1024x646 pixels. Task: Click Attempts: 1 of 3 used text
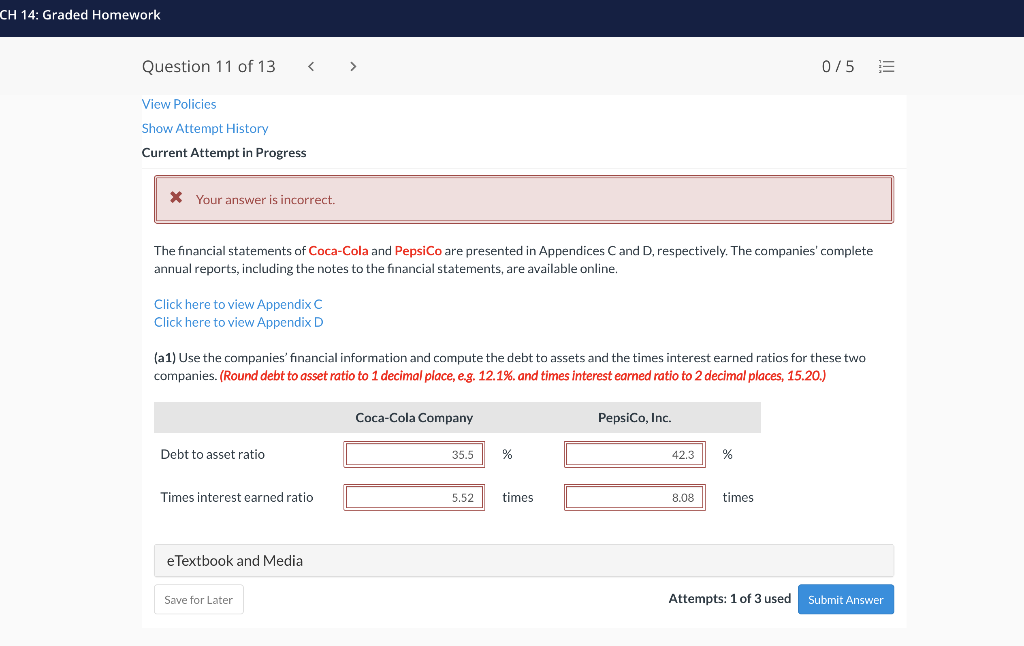pos(729,598)
